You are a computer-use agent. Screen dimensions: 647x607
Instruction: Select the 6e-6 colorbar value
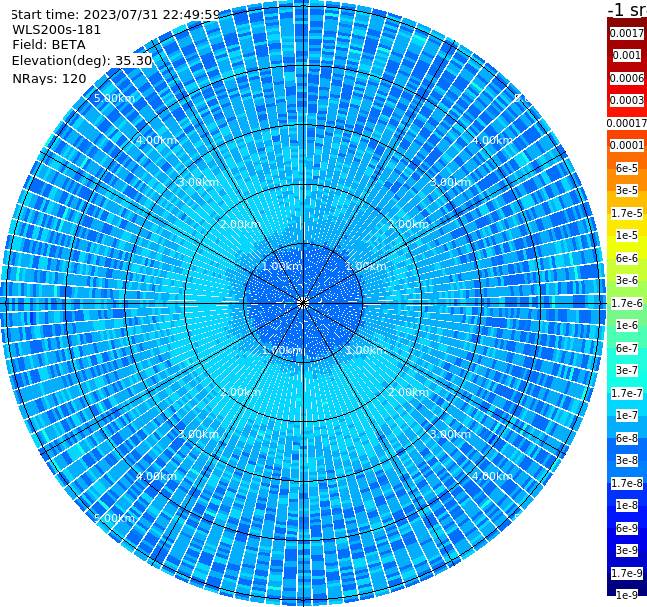[x=627, y=258]
